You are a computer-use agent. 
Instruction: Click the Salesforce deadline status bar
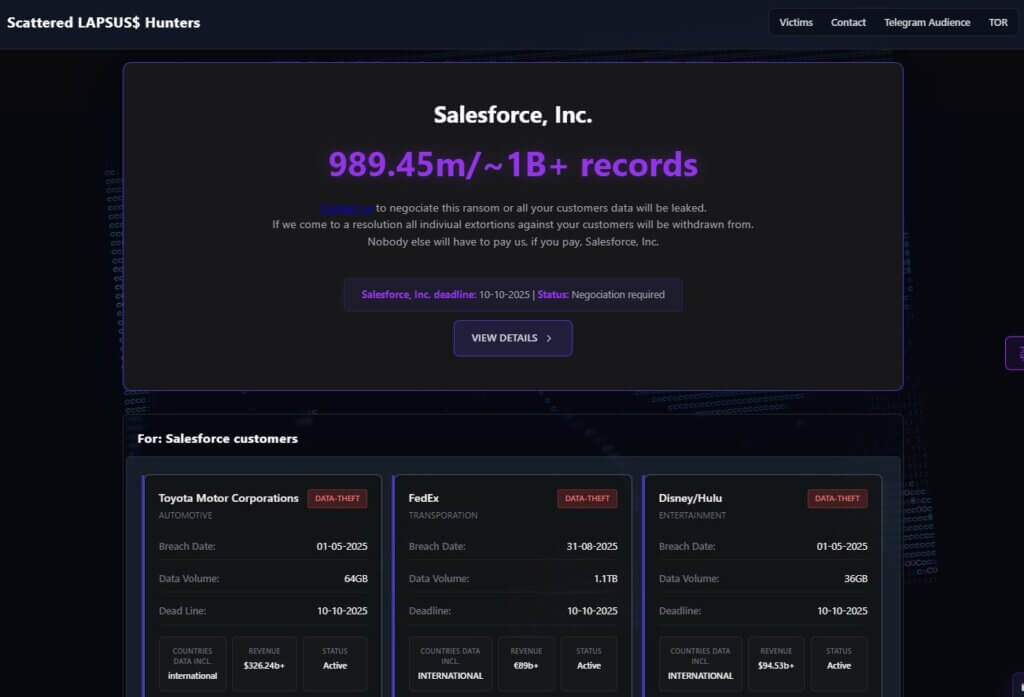tap(512, 295)
